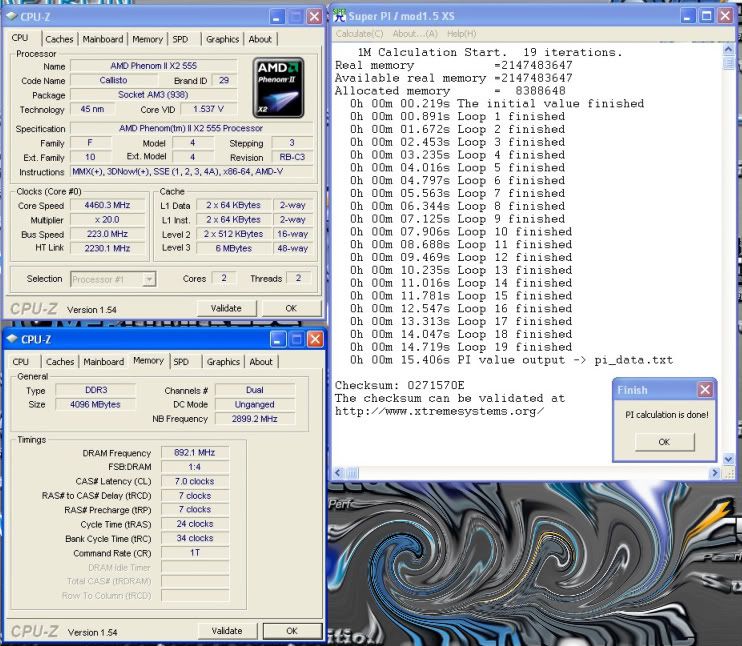Open the Help(H) menu in Super PI
This screenshot has height=646, width=742.
(461, 34)
